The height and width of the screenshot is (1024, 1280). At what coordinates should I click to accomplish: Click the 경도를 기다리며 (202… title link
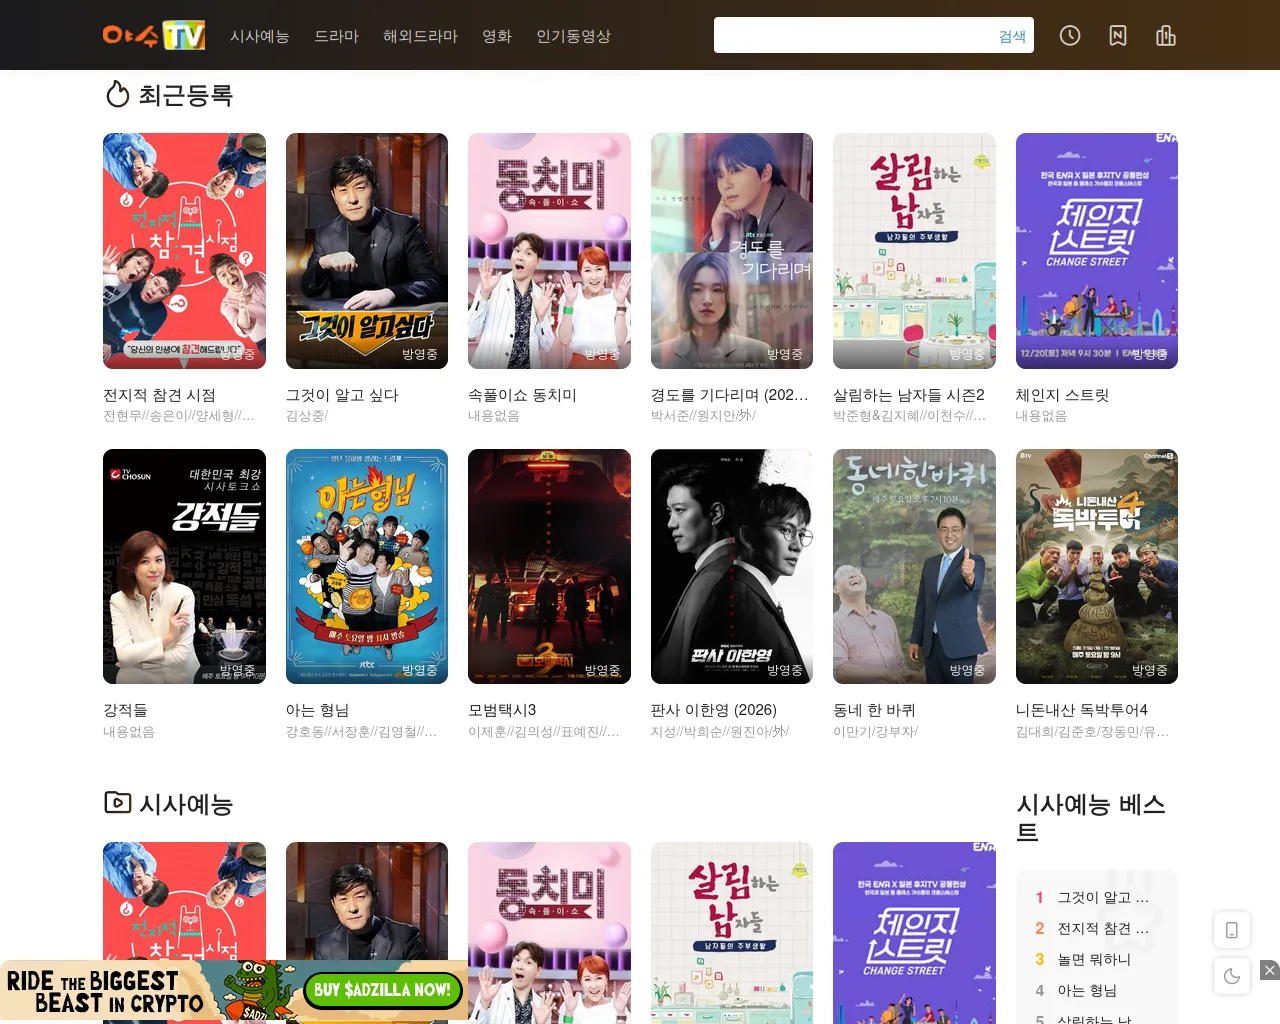point(730,395)
